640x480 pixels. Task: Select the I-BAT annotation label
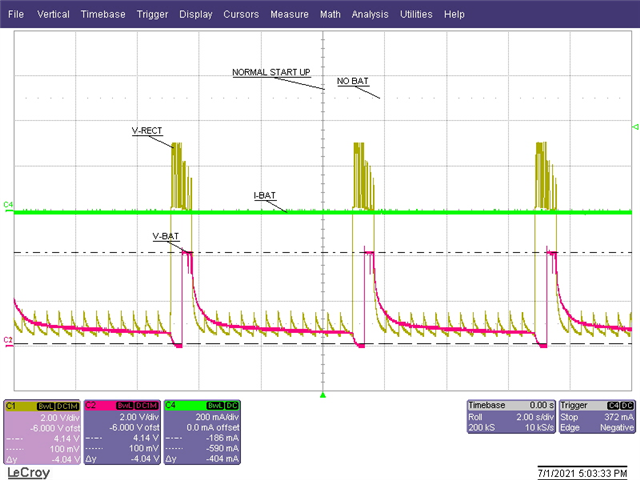tap(264, 196)
